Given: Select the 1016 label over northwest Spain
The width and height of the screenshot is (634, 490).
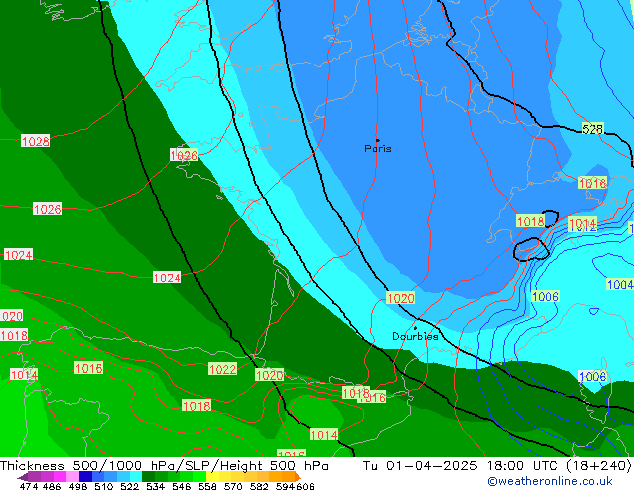Looking at the screenshot, I should (x=89, y=368).
